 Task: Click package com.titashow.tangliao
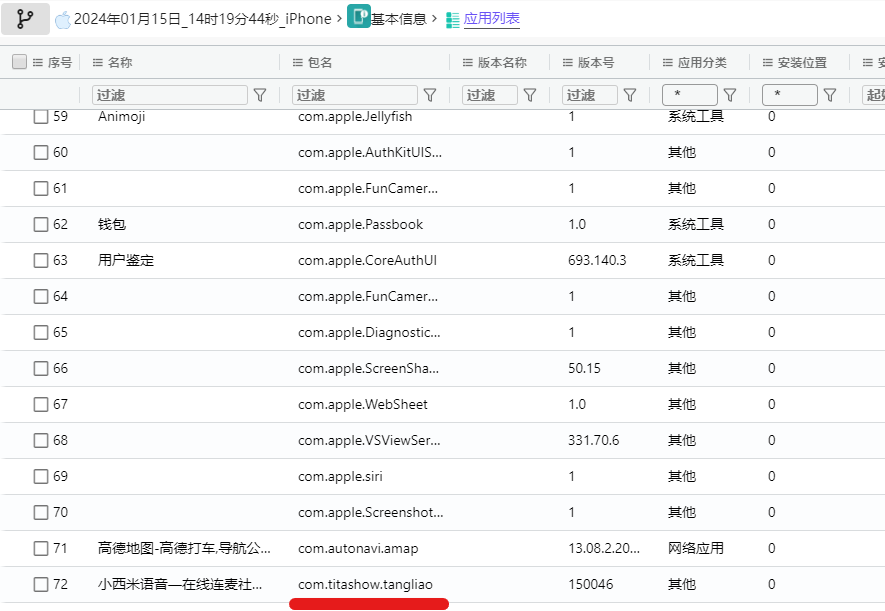365,584
